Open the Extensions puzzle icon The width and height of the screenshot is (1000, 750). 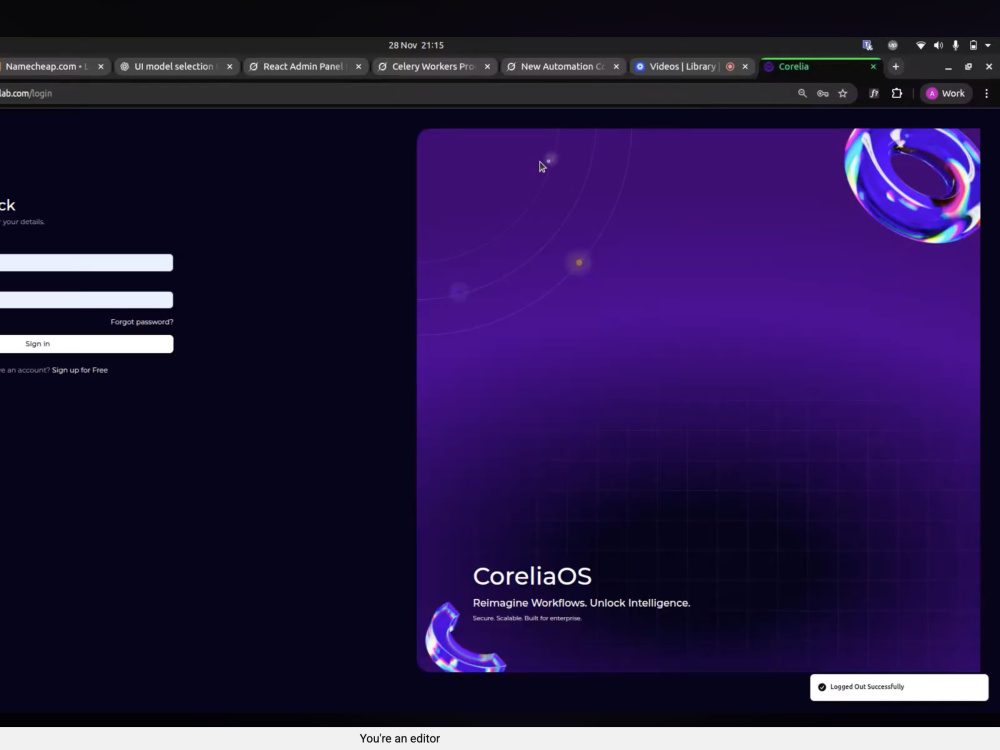point(897,93)
